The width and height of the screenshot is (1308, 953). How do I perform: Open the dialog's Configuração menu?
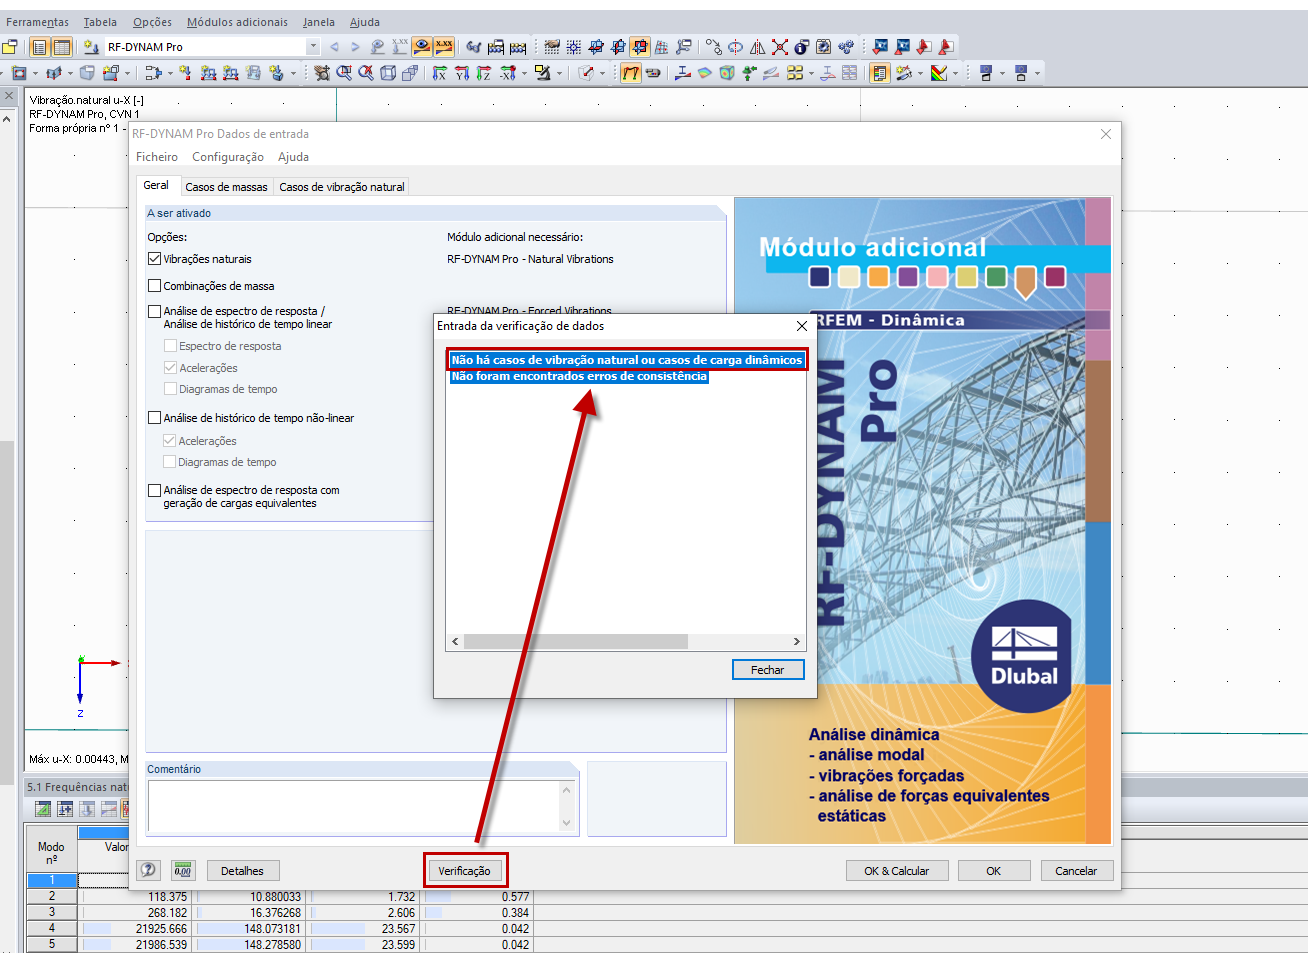(228, 157)
